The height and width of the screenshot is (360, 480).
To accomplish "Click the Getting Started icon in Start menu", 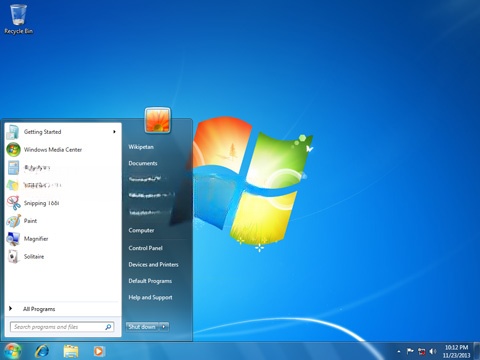I will [x=13, y=132].
